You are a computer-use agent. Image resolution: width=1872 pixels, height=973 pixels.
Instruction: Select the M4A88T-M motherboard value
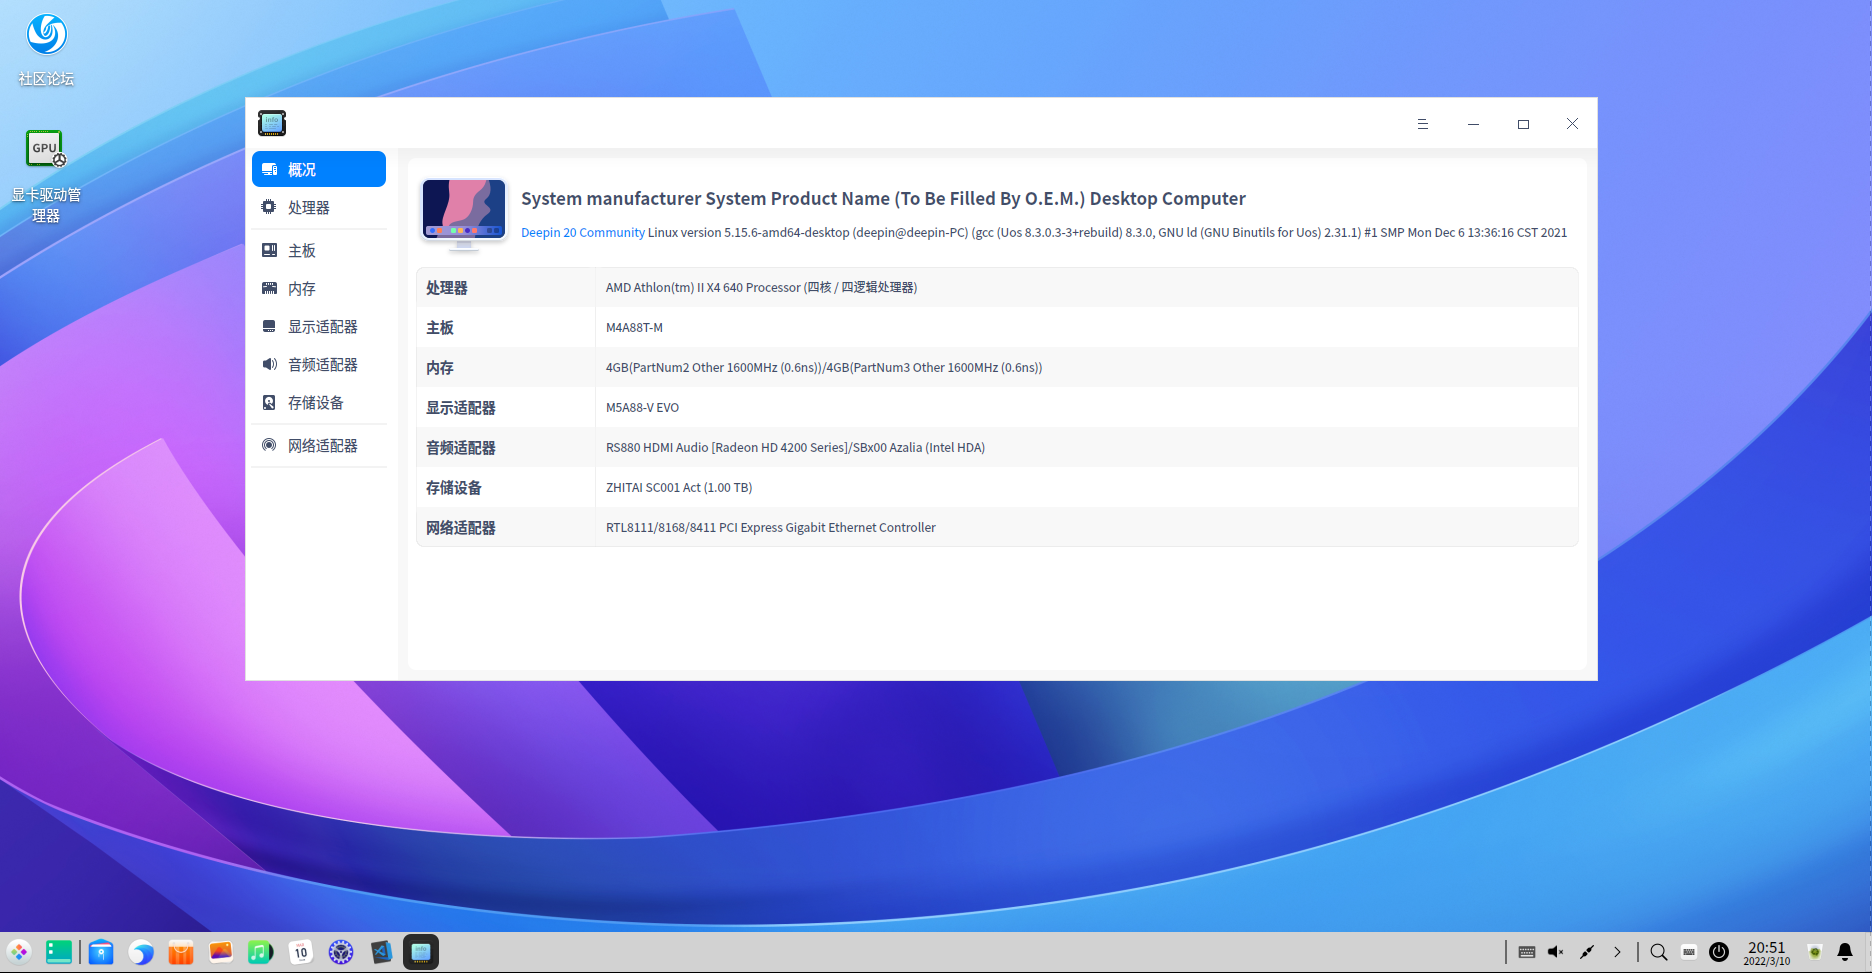pyautogui.click(x=634, y=327)
